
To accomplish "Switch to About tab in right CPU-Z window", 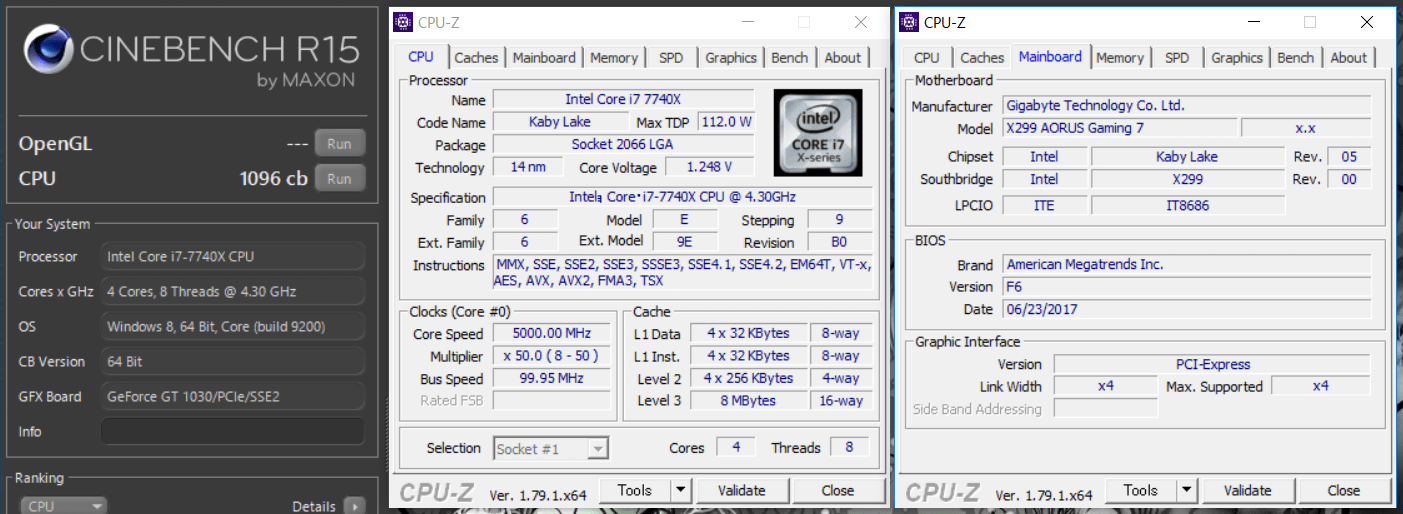I will pos(1348,58).
